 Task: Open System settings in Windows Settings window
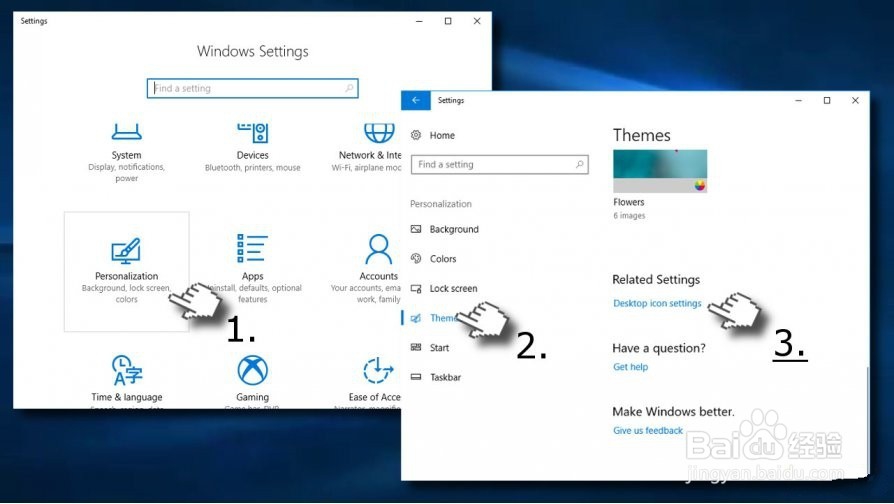point(126,153)
